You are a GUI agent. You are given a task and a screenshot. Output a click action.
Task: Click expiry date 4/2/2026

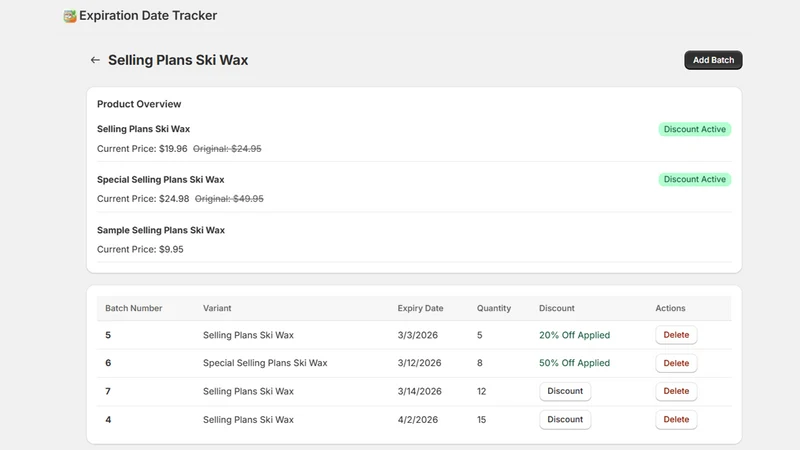pos(418,420)
